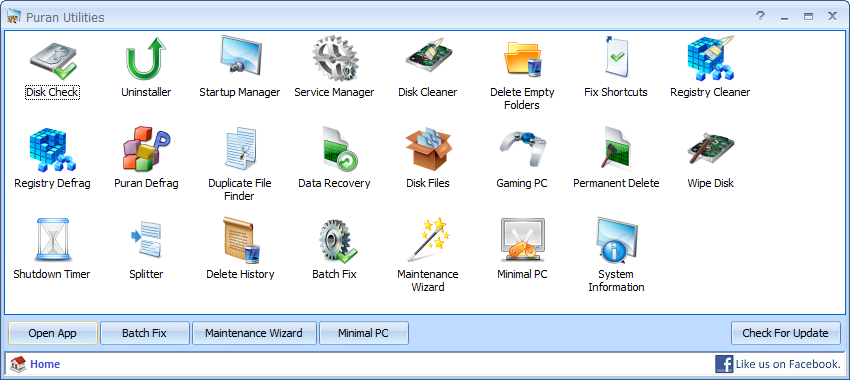This screenshot has height=380, width=850.
Task: Choose the Service Manager gear icon
Action: tap(334, 59)
